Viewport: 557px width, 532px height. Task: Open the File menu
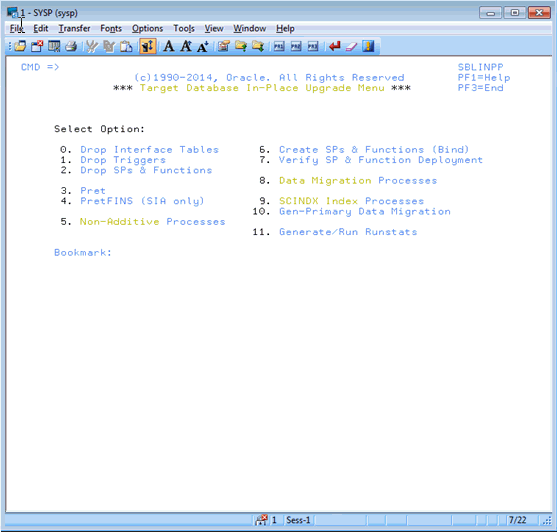click(x=17, y=28)
